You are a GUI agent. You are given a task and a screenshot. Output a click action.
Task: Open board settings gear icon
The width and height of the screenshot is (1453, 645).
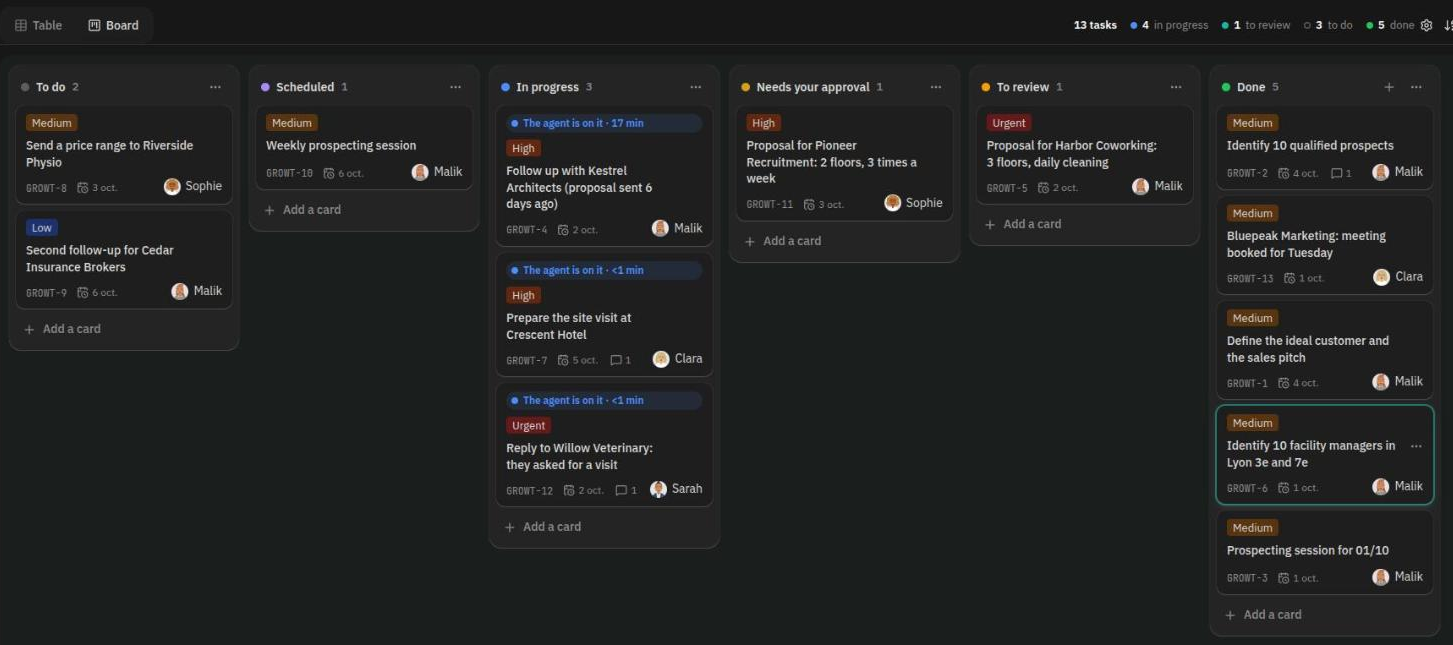pos(1426,25)
